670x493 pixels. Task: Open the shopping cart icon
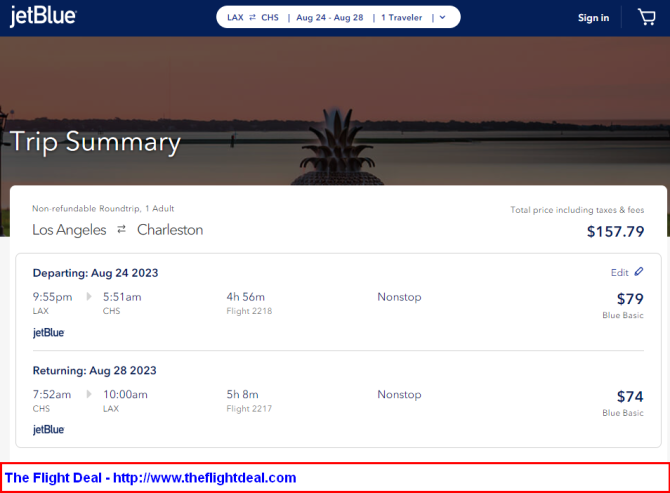(x=646, y=17)
